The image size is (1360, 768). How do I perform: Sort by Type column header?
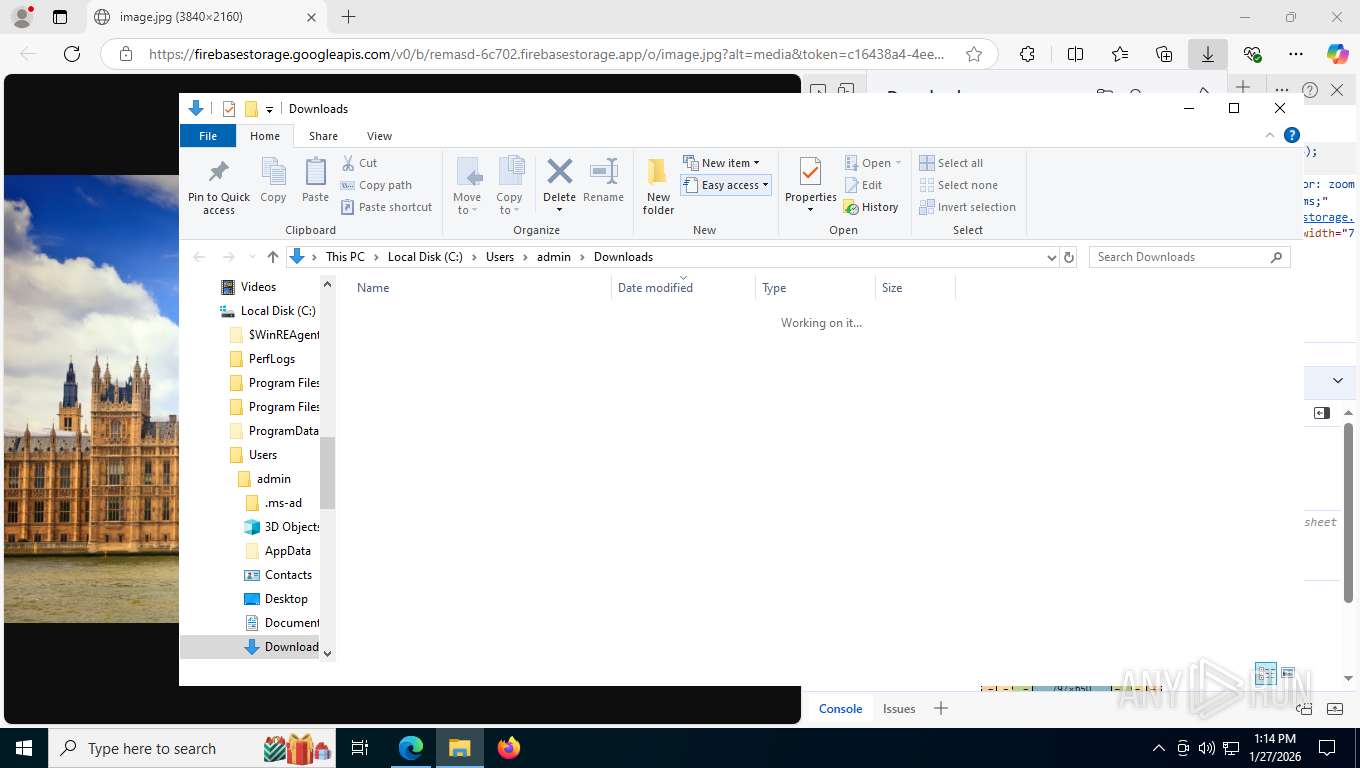point(815,287)
